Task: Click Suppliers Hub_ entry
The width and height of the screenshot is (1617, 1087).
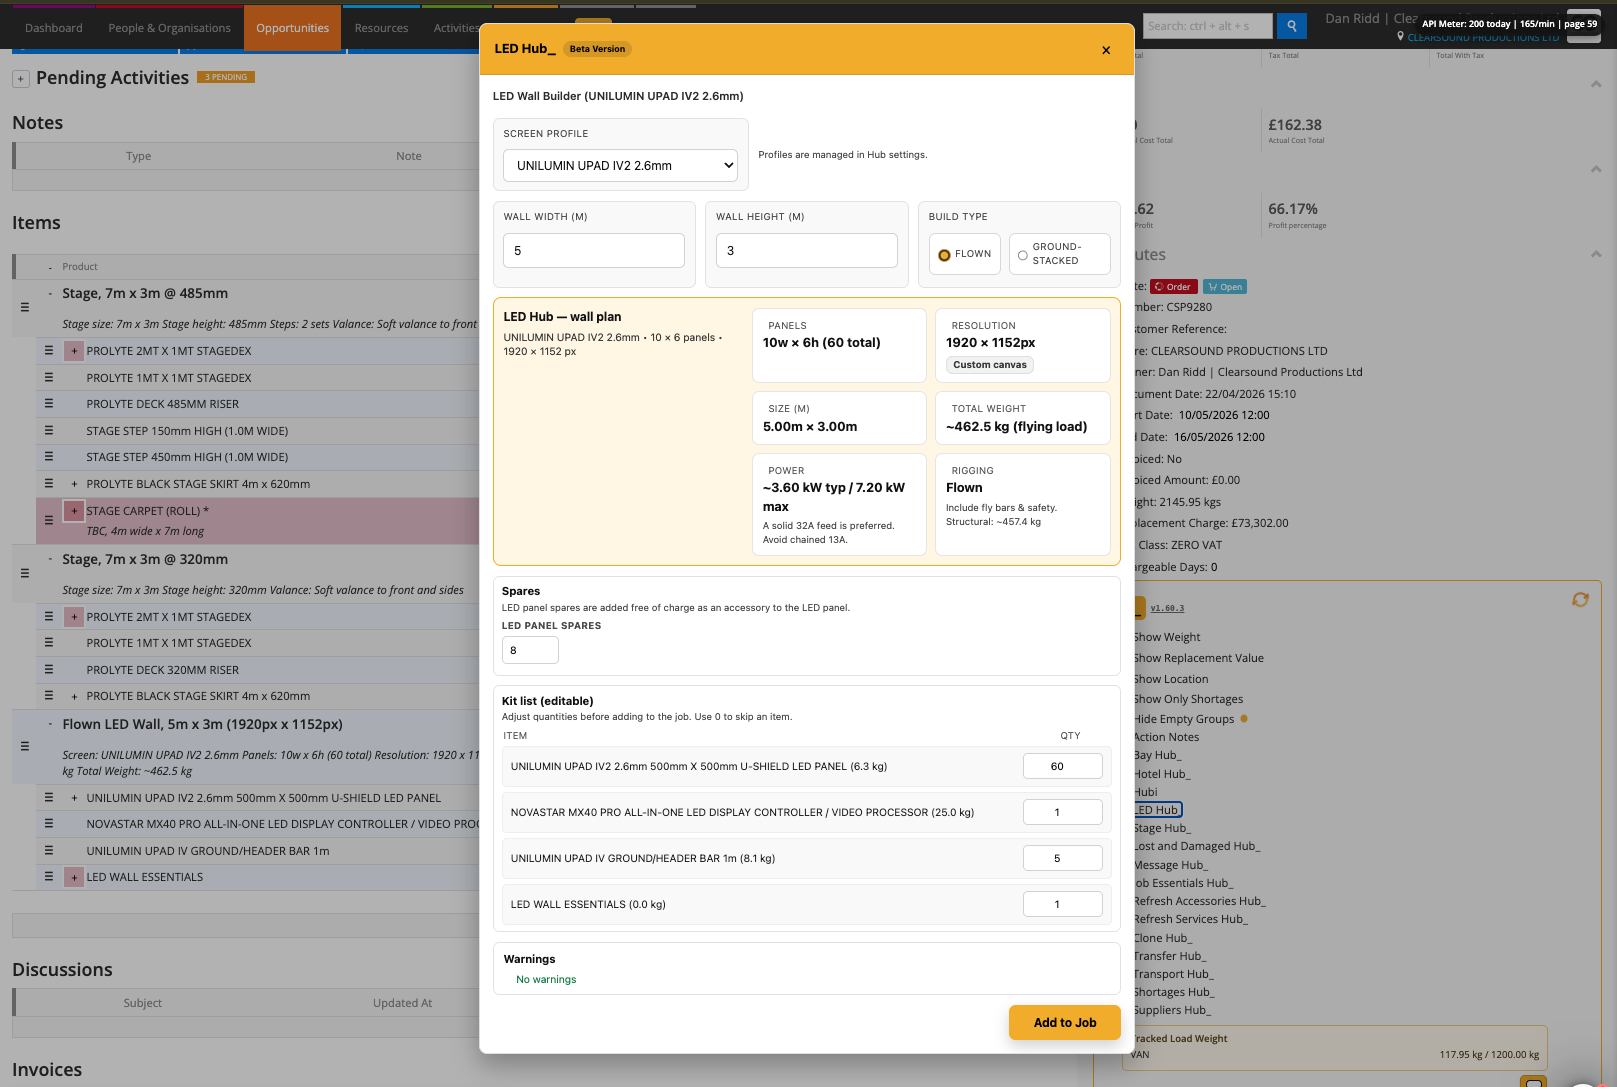Action: click(1170, 1010)
